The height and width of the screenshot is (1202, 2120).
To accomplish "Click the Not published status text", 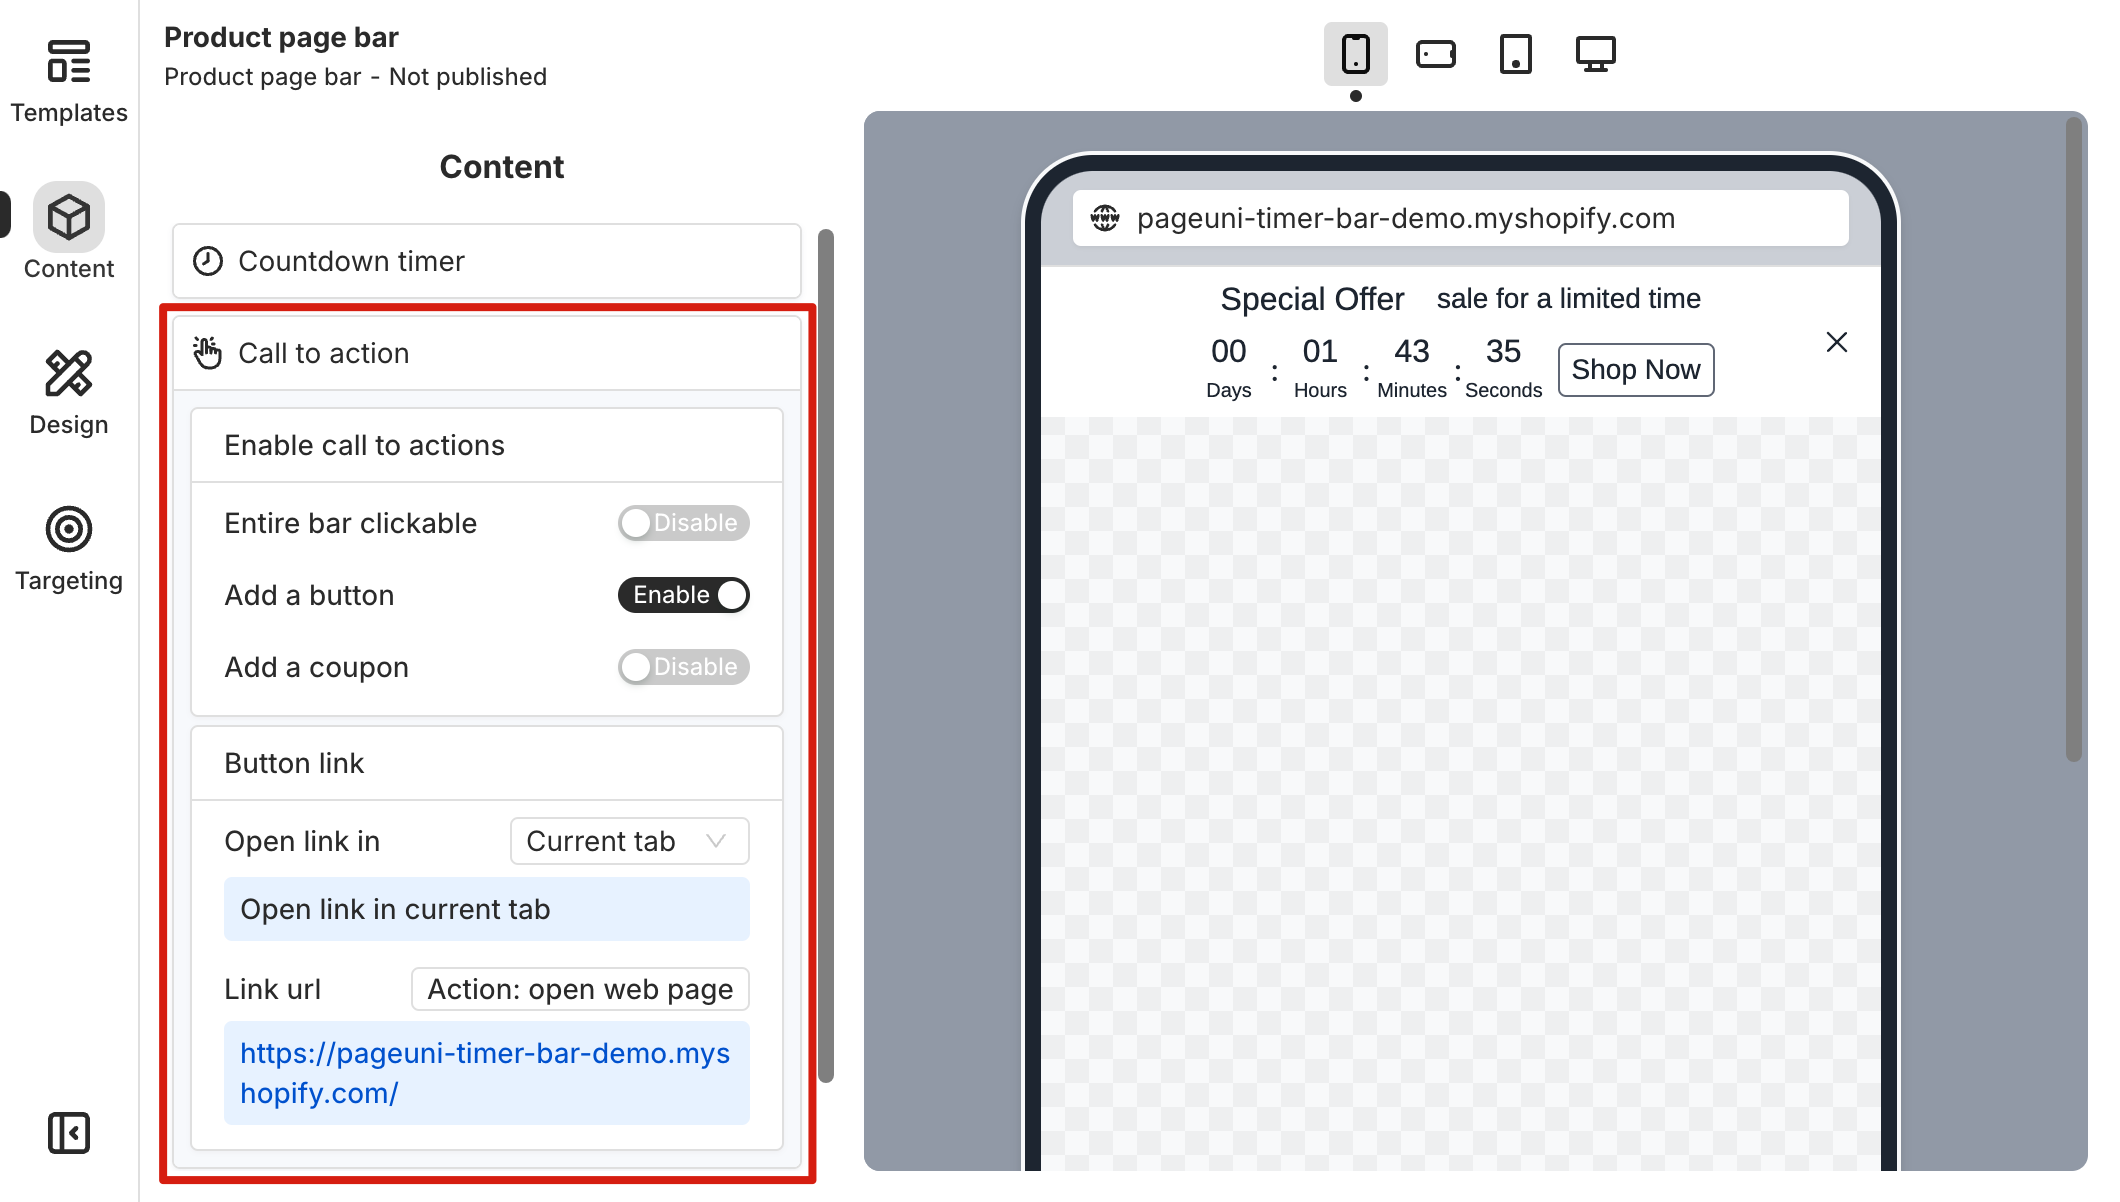I will point(468,77).
